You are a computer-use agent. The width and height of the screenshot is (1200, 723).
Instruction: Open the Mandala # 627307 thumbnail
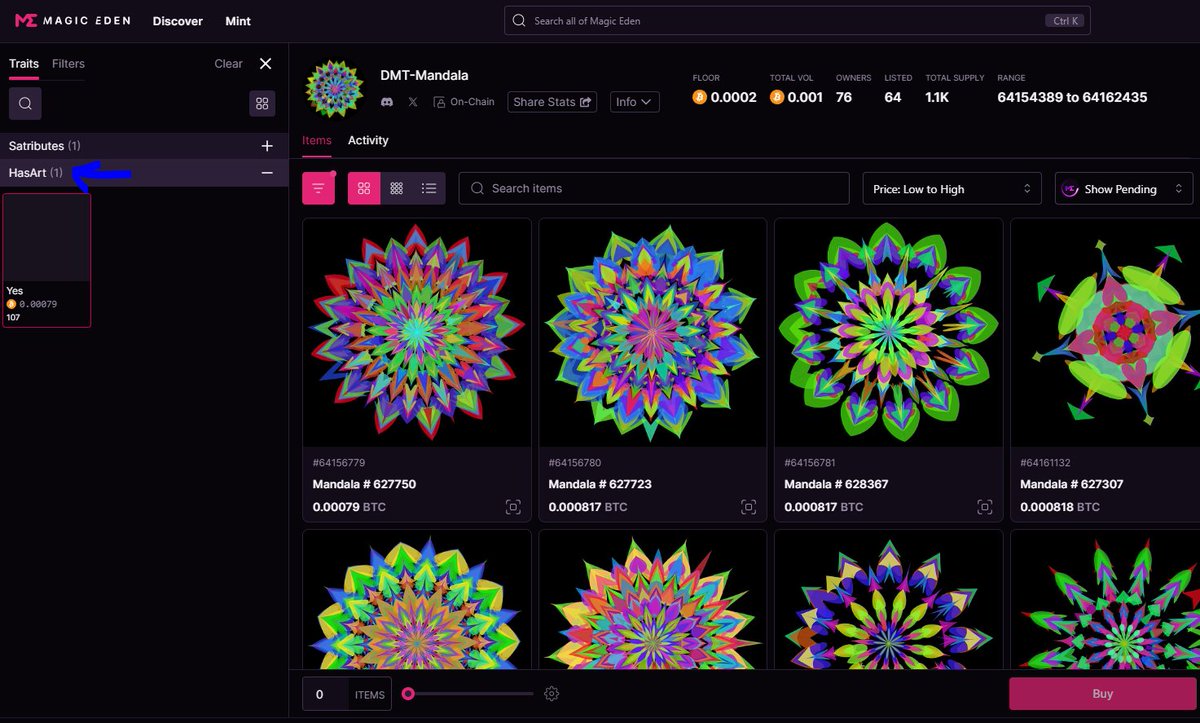(x=1106, y=333)
